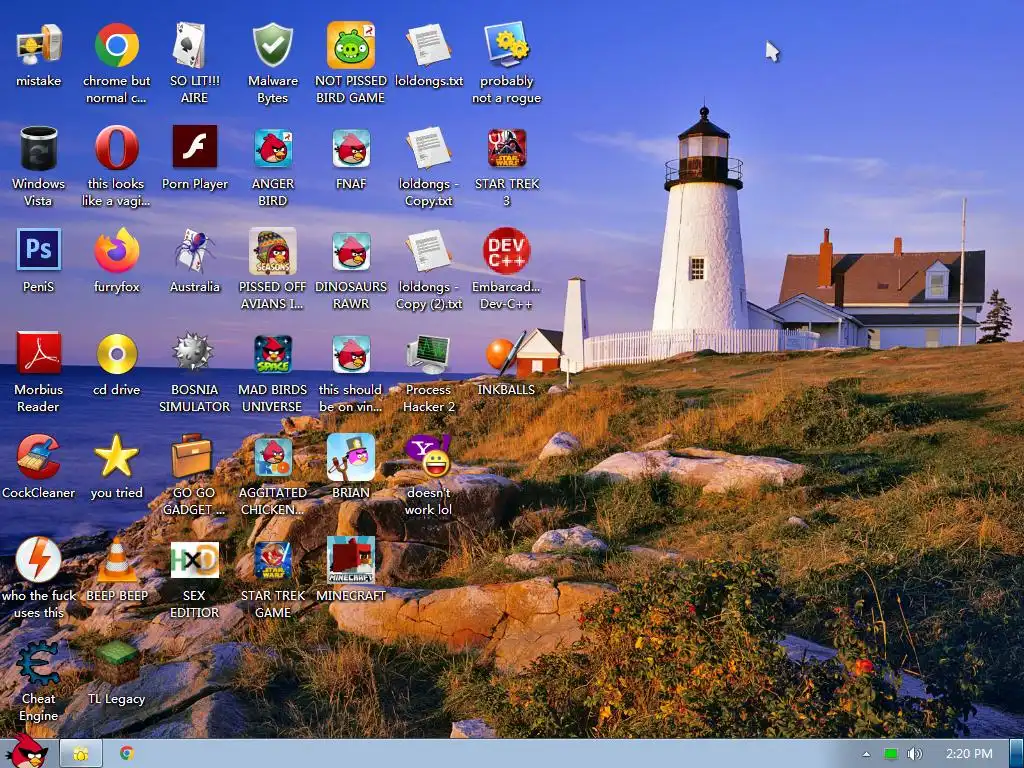The width and height of the screenshot is (1024, 768).
Task: Click the 2:20 PM taskbar clock
Action: tap(968, 754)
